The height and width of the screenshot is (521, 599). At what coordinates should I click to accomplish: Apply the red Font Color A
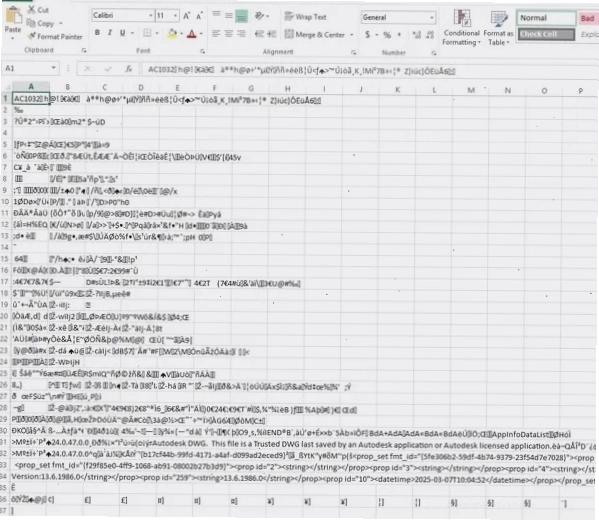pyautogui.click(x=192, y=34)
